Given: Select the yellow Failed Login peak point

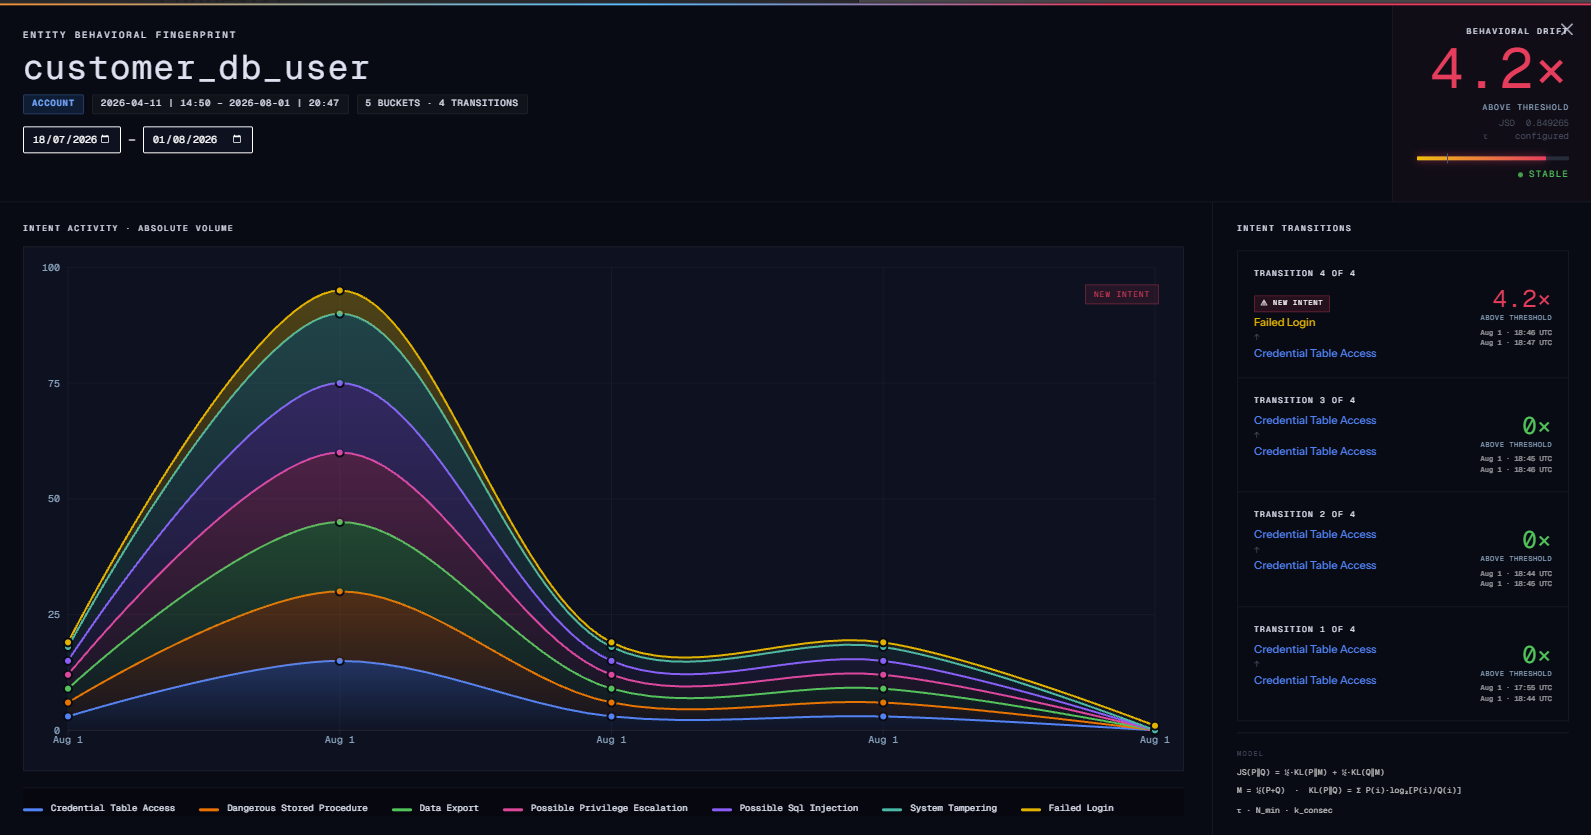Looking at the screenshot, I should pyautogui.click(x=340, y=291).
